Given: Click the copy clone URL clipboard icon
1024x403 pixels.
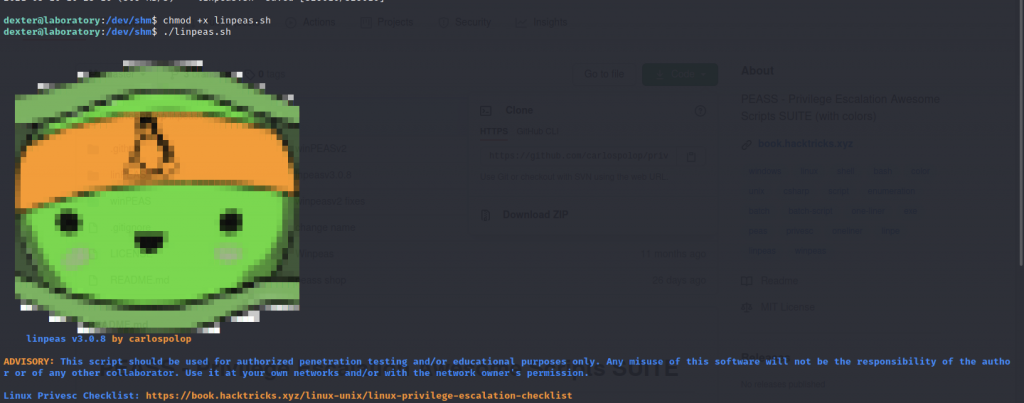Looking at the screenshot, I should pyautogui.click(x=693, y=157).
